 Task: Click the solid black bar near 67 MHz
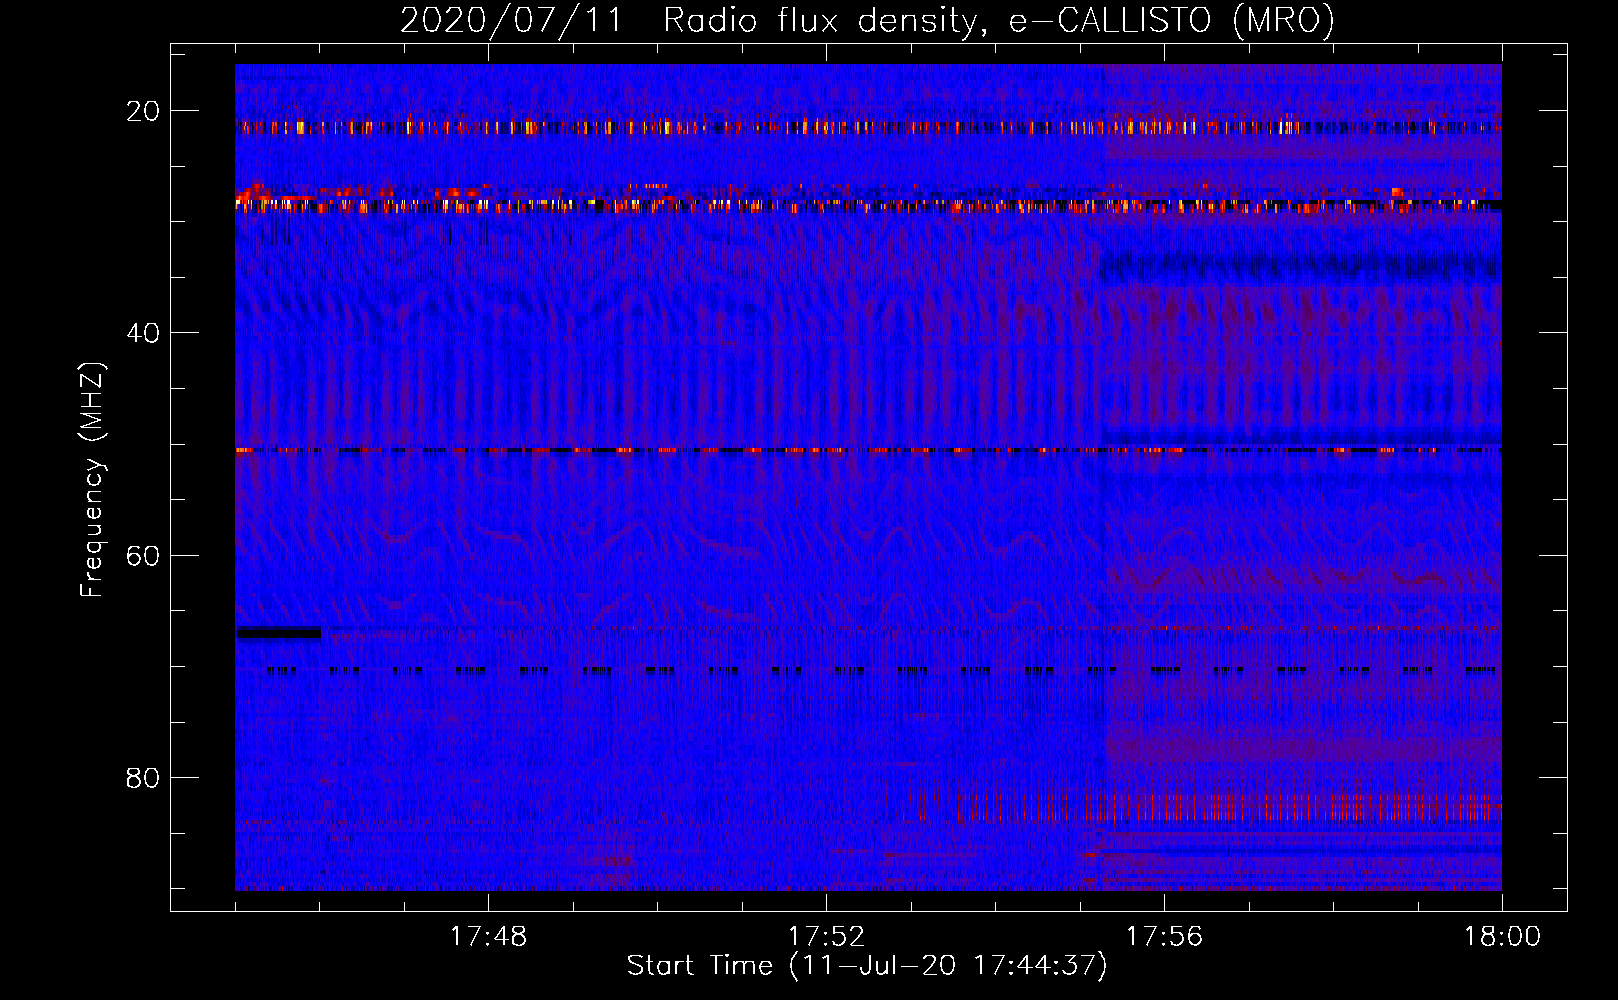(279, 632)
